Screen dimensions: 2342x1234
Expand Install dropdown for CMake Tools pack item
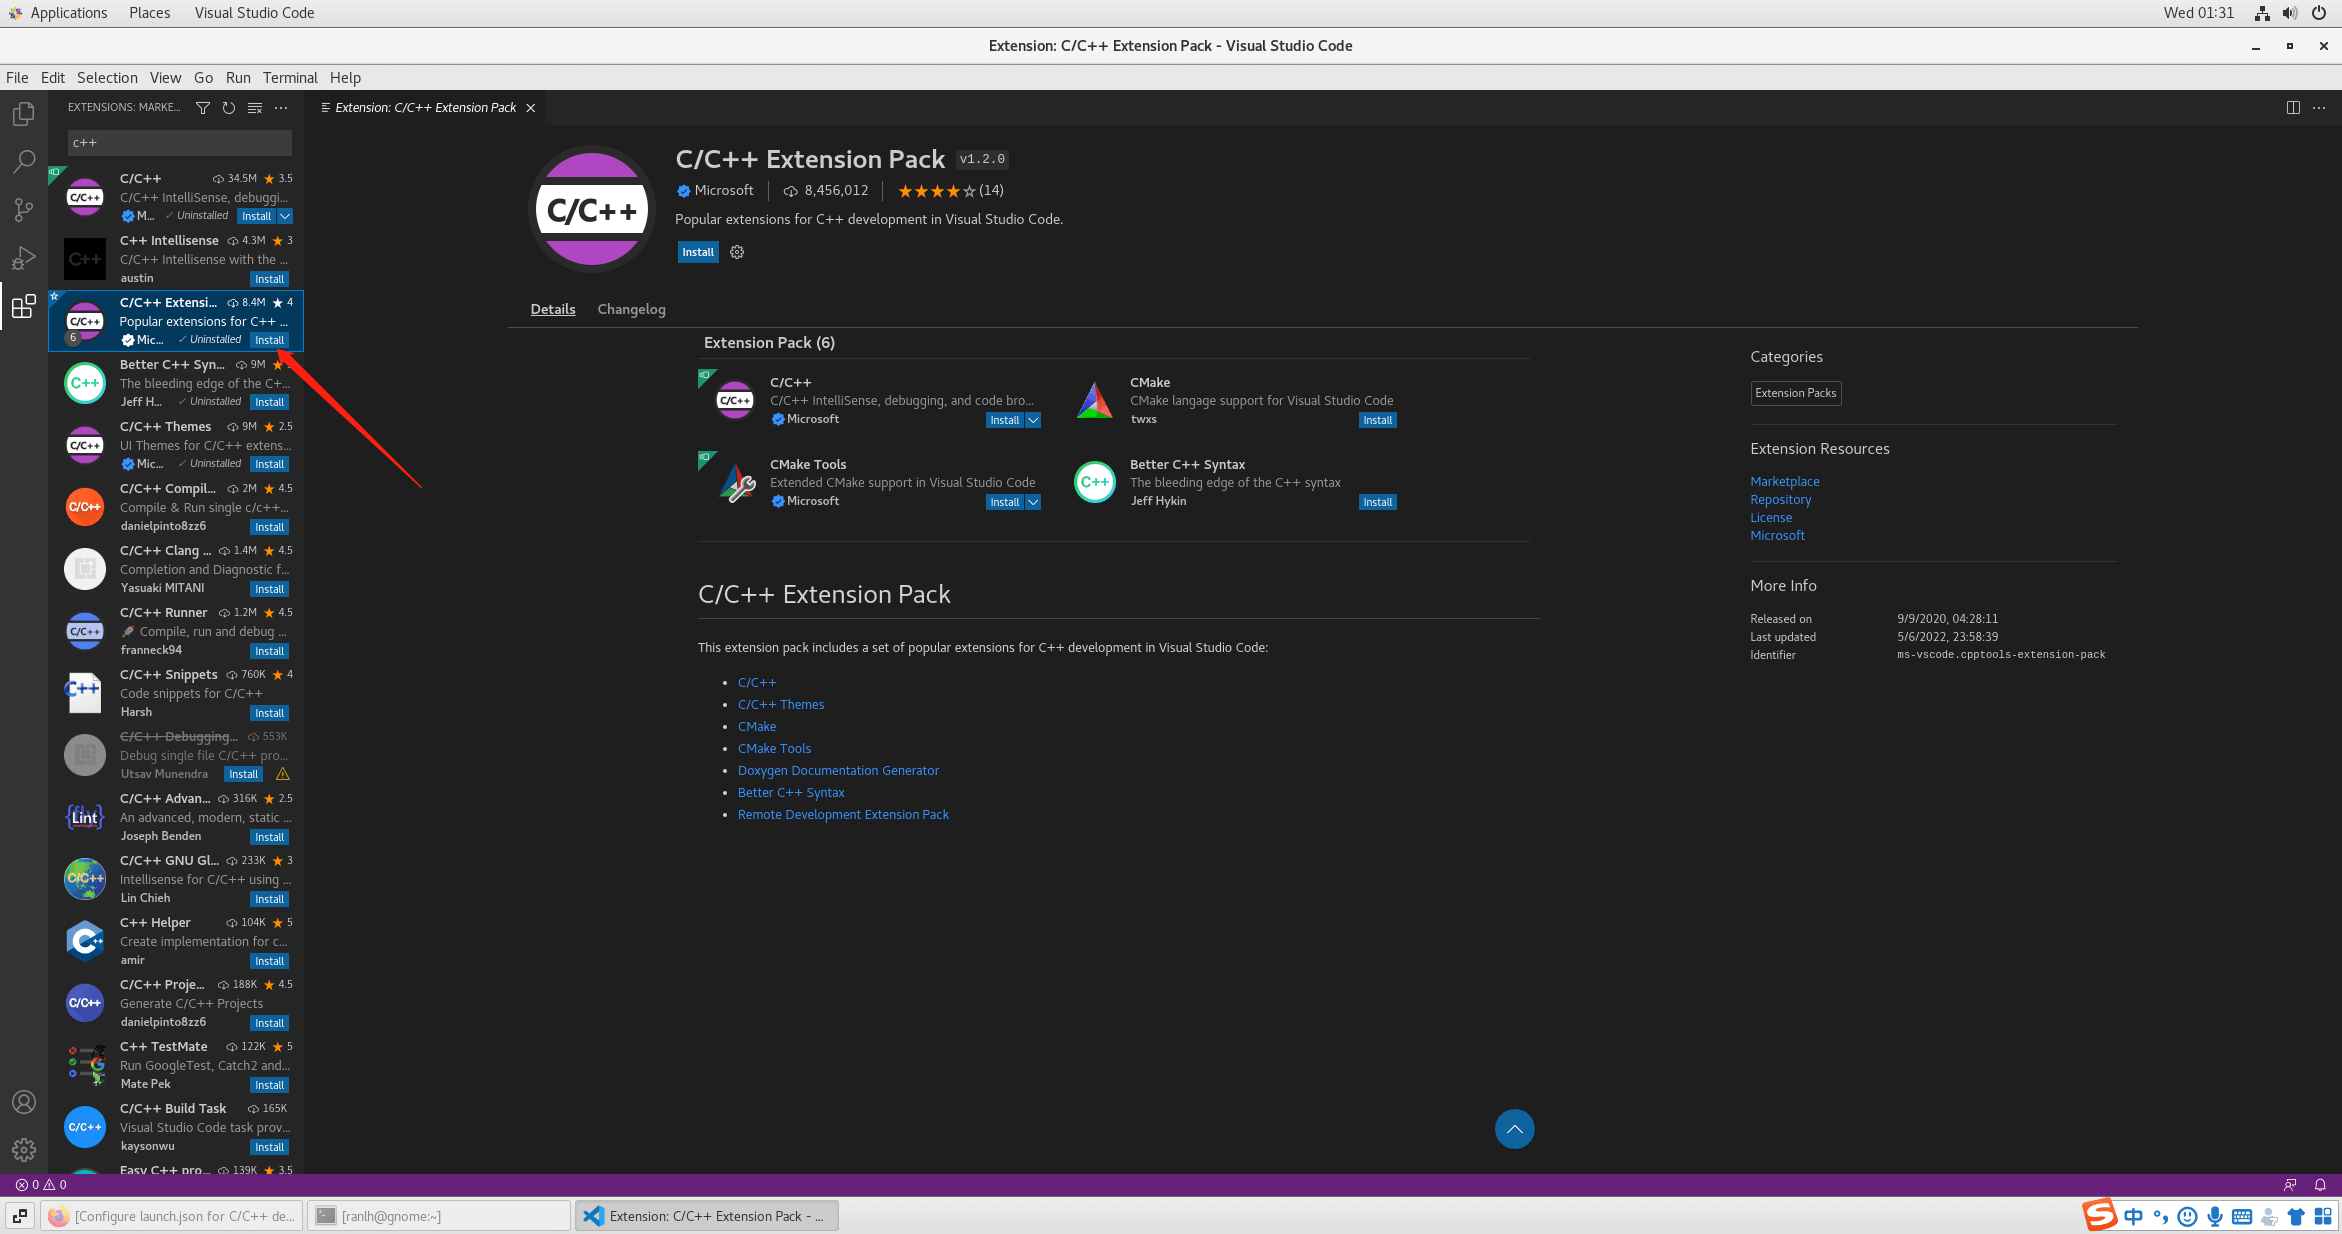tap(1033, 502)
